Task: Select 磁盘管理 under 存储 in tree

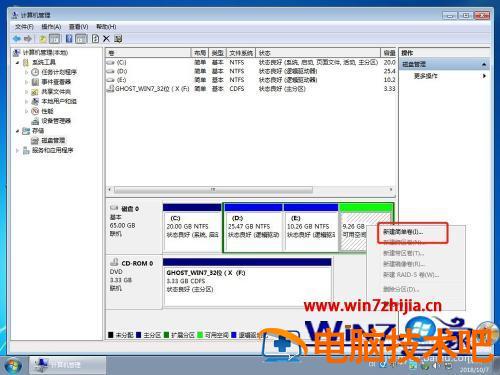Action: pos(53,140)
